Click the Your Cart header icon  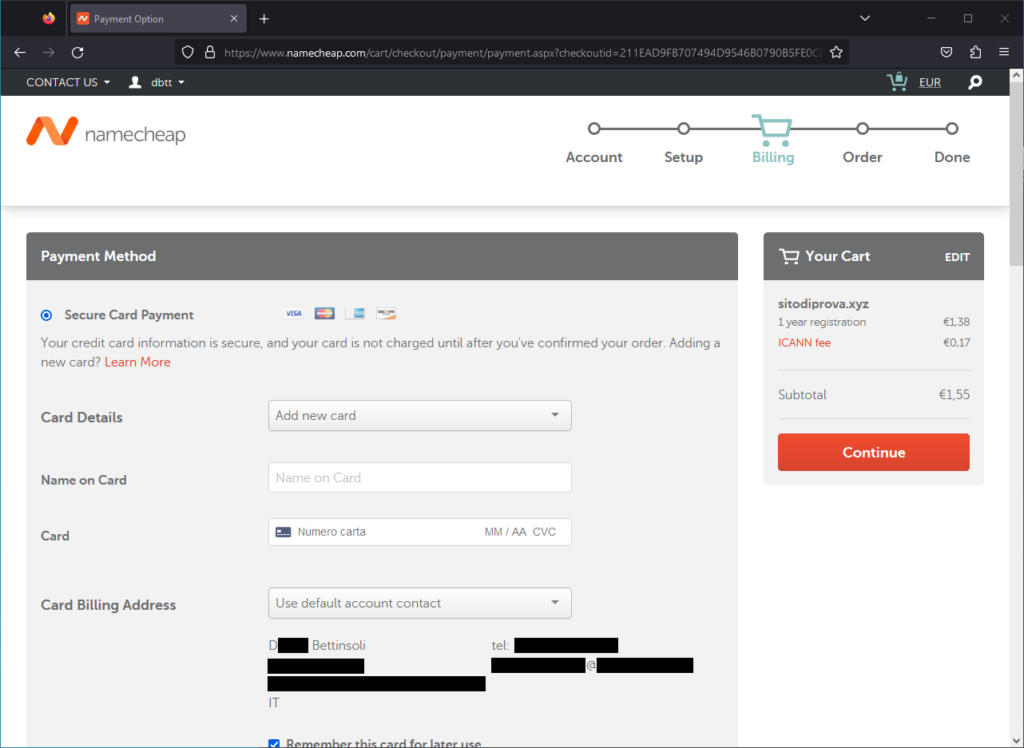[x=789, y=256]
